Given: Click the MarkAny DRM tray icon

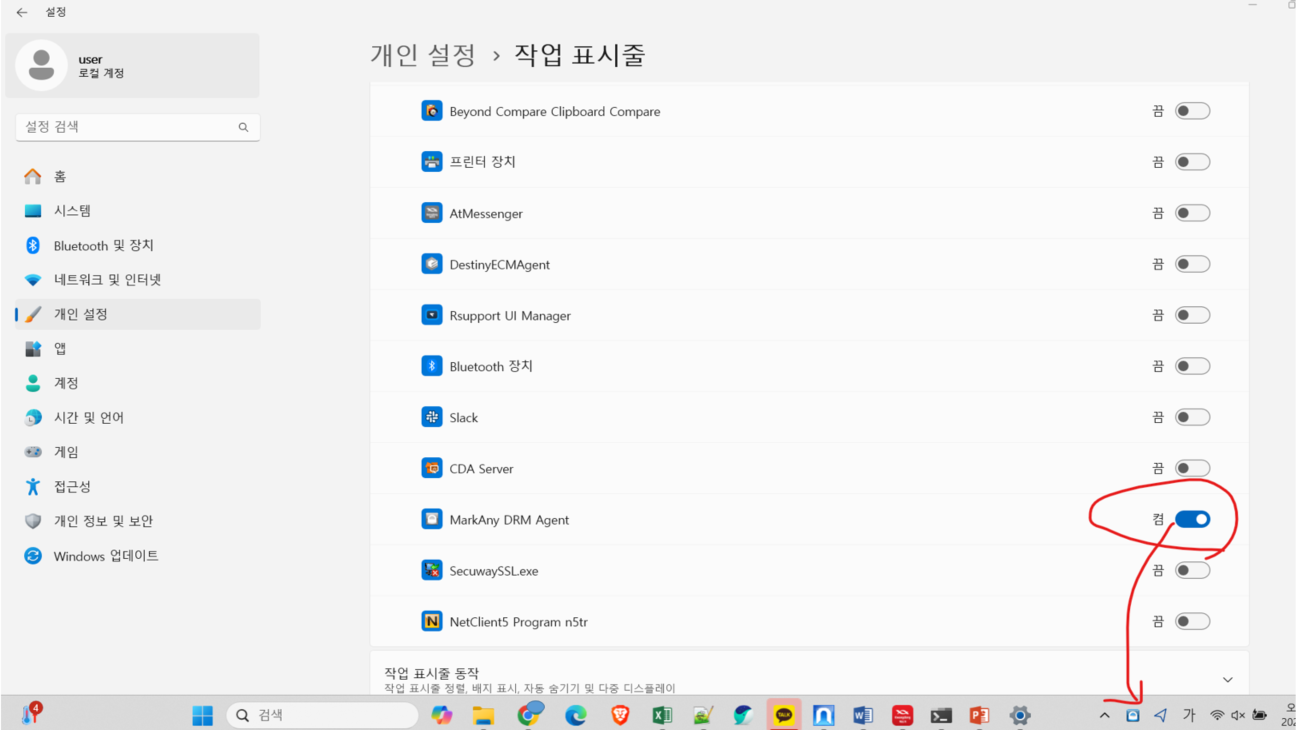Looking at the screenshot, I should pyautogui.click(x=1132, y=715).
